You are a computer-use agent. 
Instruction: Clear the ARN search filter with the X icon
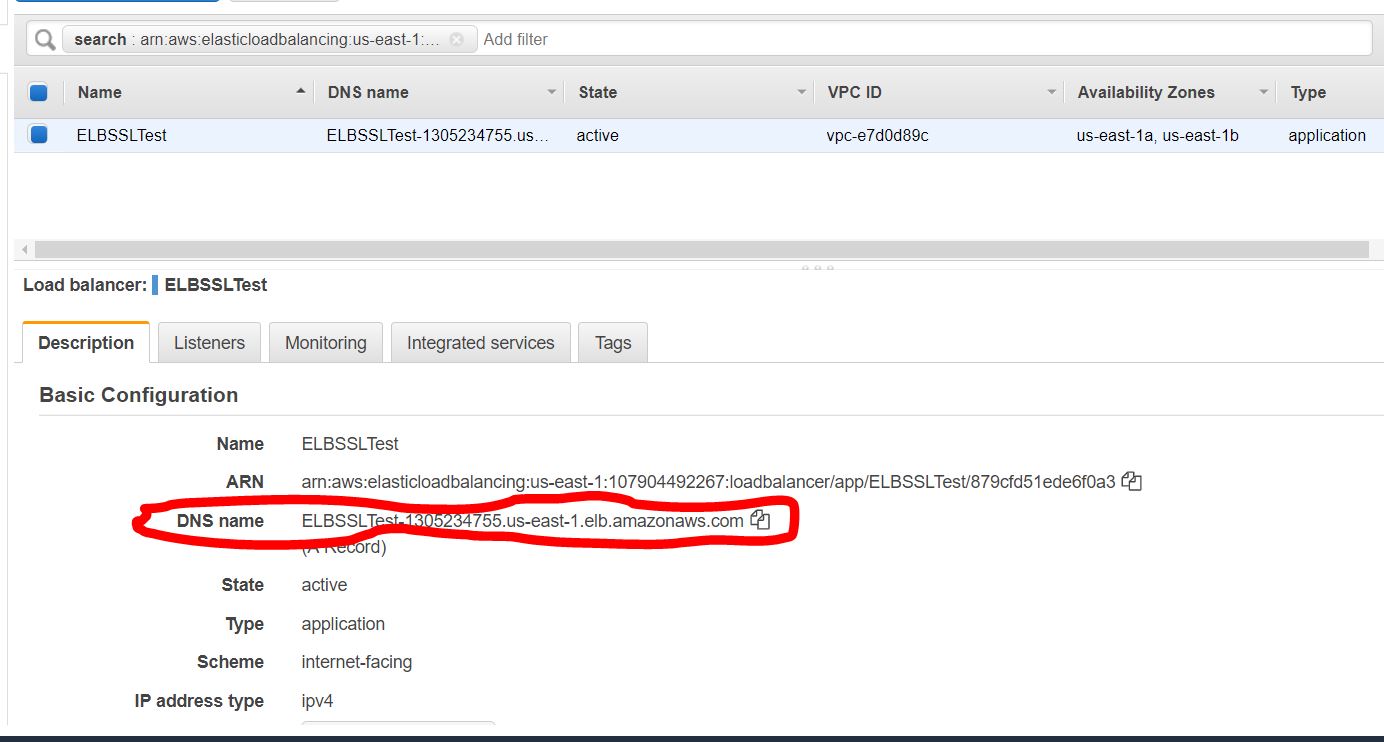tap(457, 39)
